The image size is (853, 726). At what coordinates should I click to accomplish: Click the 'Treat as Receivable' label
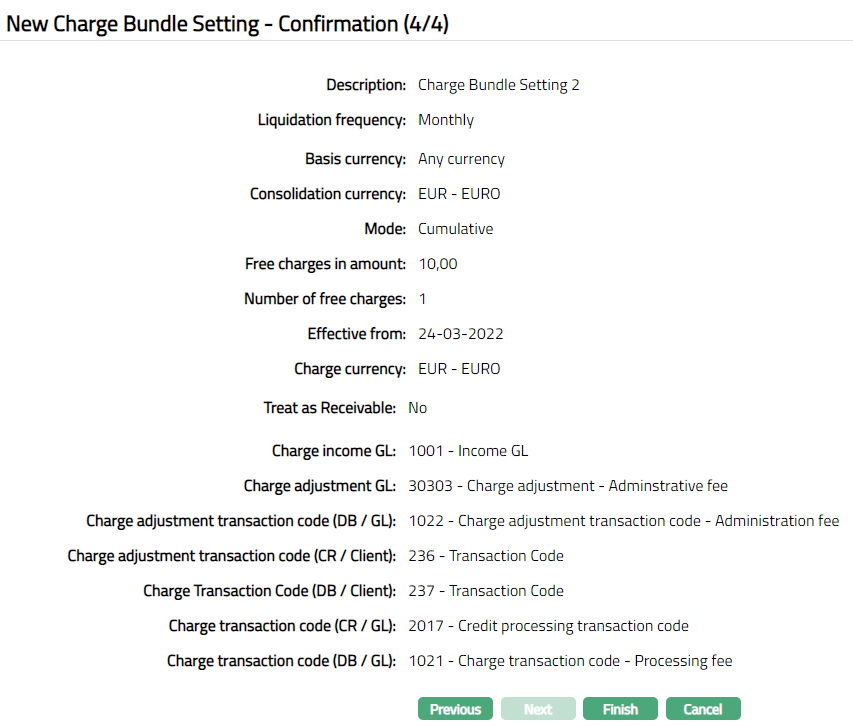331,408
